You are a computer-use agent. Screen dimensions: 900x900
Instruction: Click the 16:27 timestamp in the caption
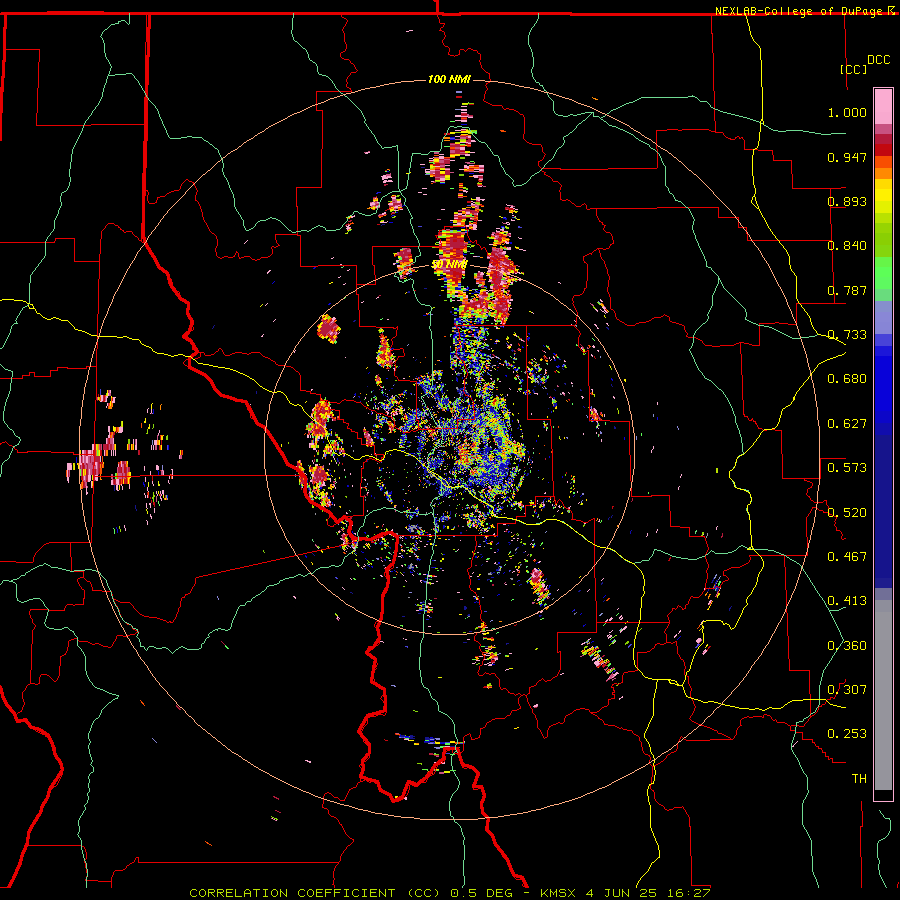[689, 893]
